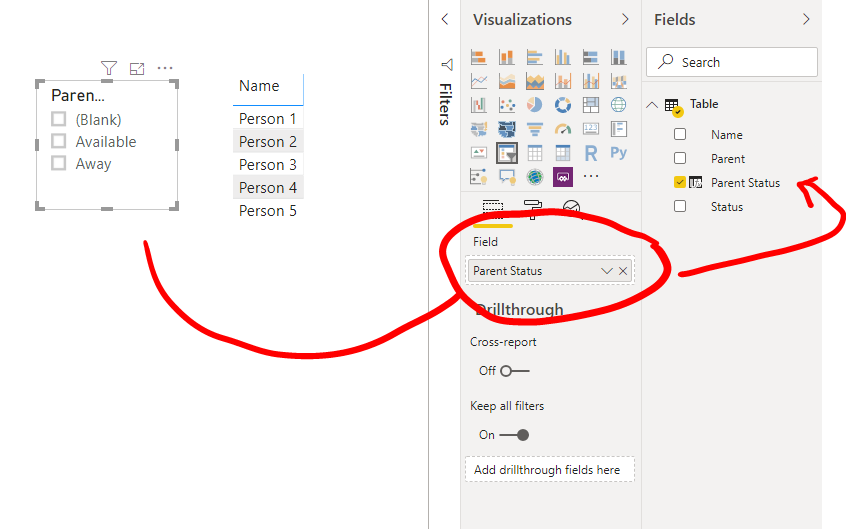Image resolution: width=846 pixels, height=529 pixels.
Task: Select the multi-row card visual
Action: click(x=619, y=129)
